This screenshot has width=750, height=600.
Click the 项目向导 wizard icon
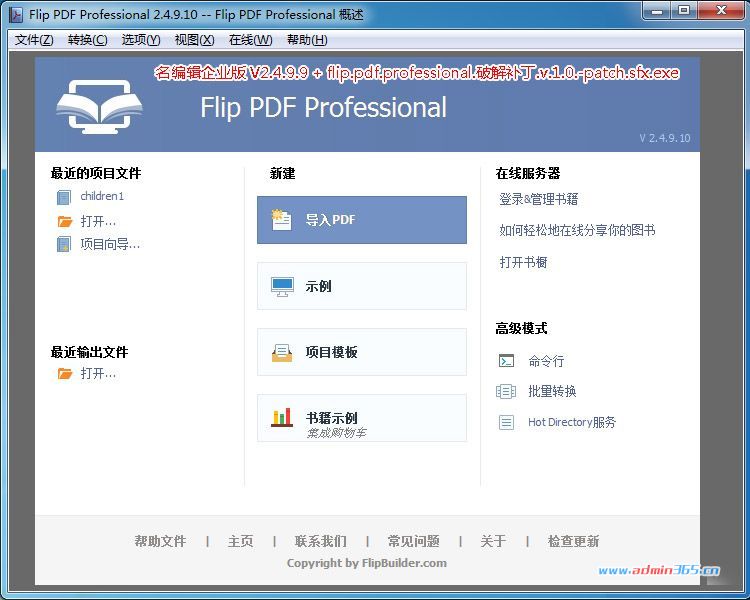point(64,244)
